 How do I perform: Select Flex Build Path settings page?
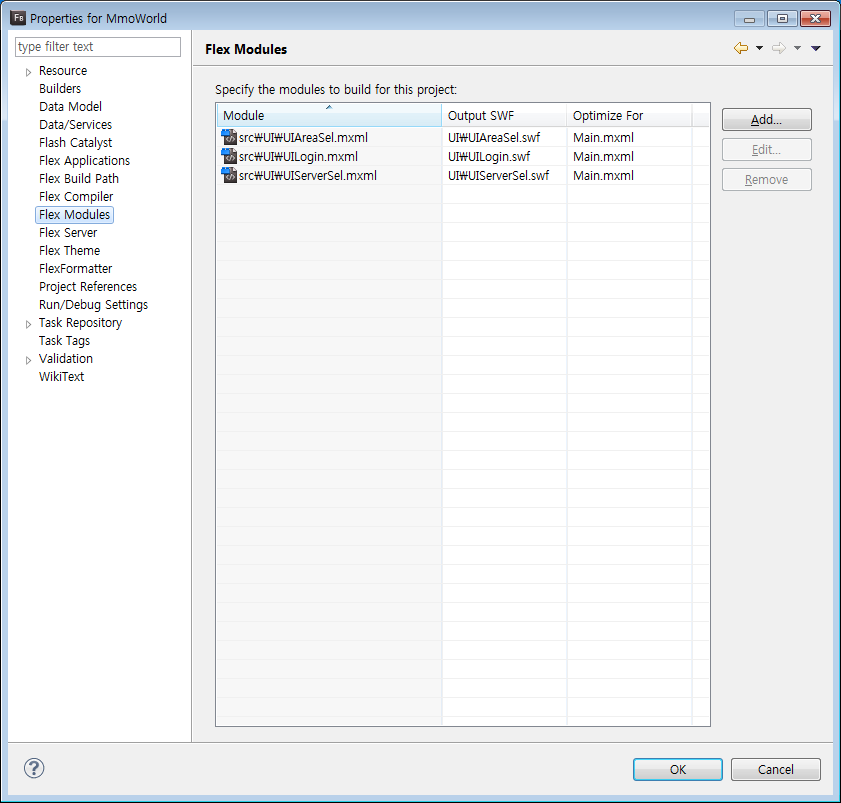79,178
